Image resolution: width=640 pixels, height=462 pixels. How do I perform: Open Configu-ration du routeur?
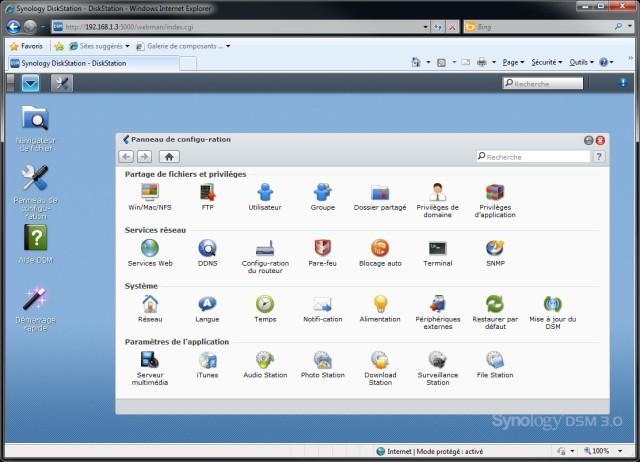(265, 256)
